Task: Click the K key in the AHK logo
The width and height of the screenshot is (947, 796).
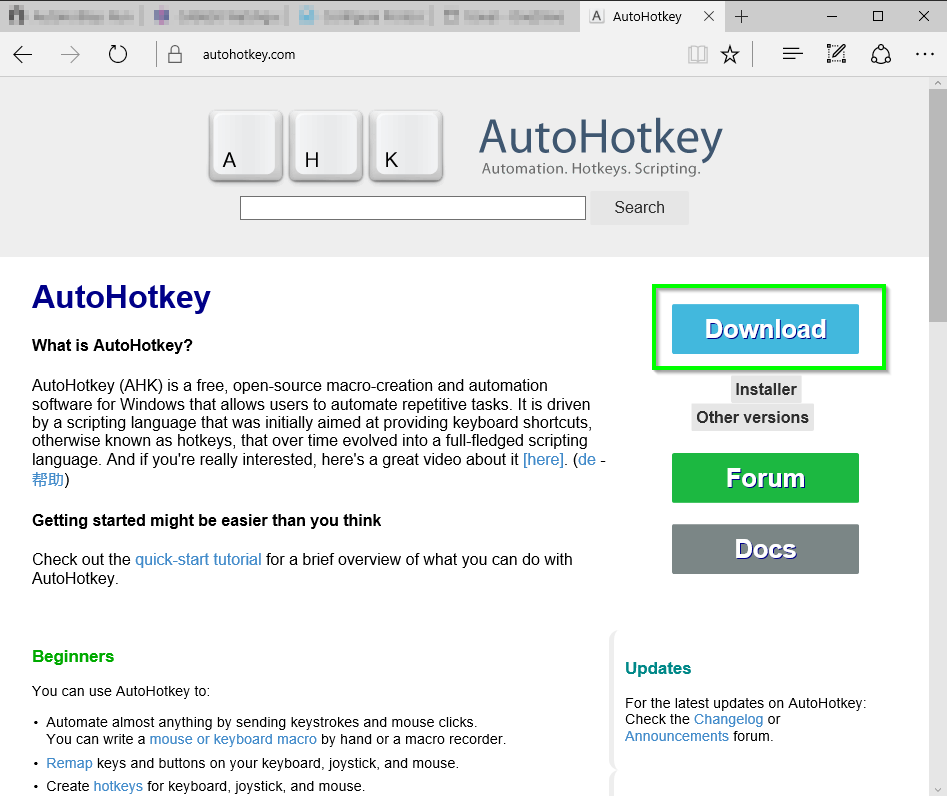Action: coord(406,146)
